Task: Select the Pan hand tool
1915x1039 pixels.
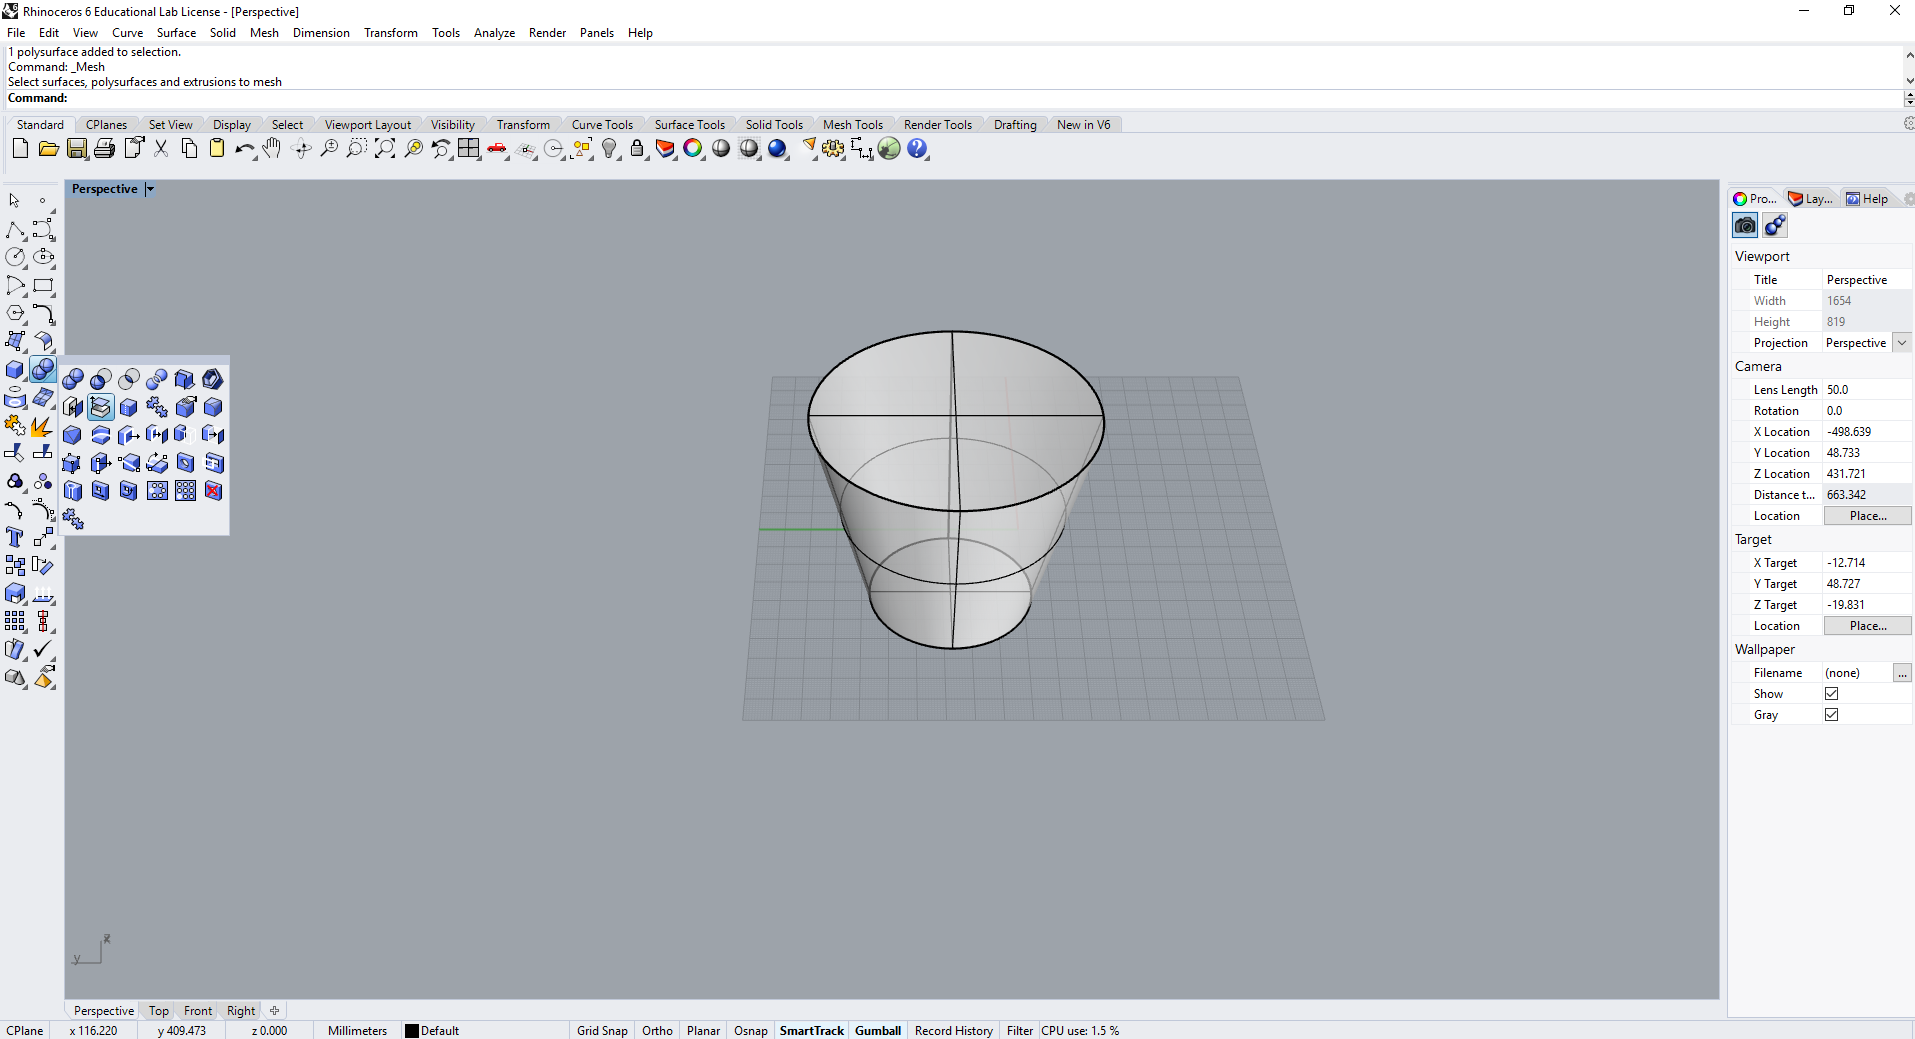Action: click(x=272, y=149)
